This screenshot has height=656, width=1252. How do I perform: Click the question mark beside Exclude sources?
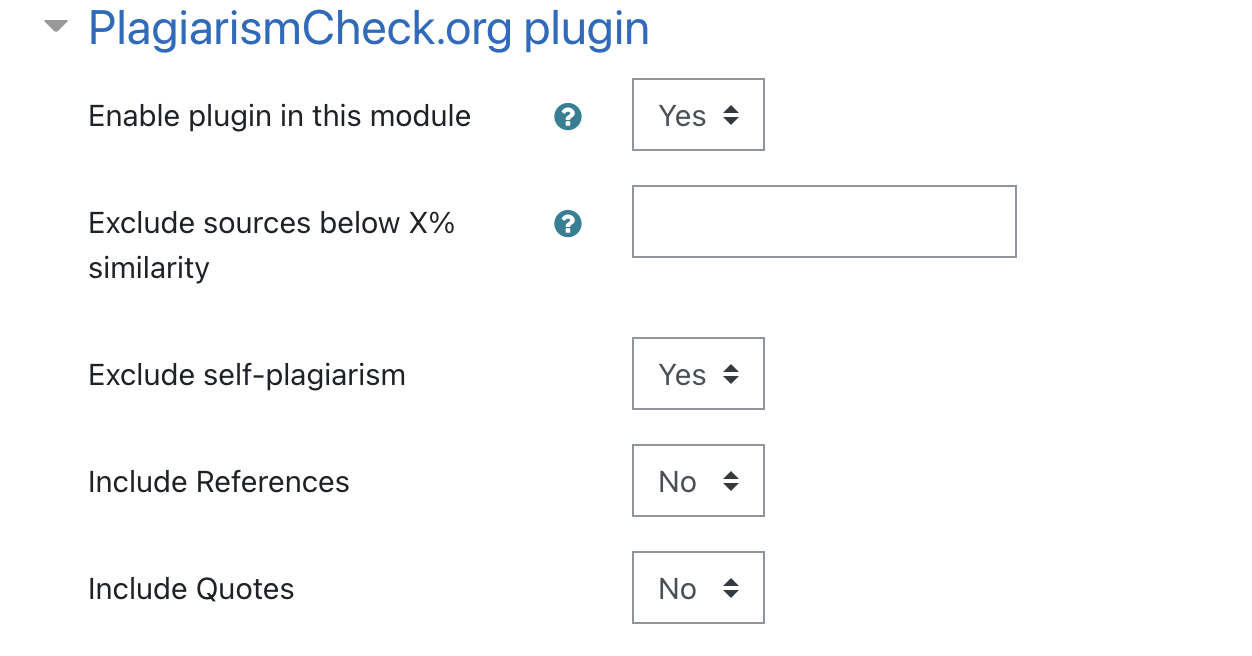pyautogui.click(x=567, y=224)
